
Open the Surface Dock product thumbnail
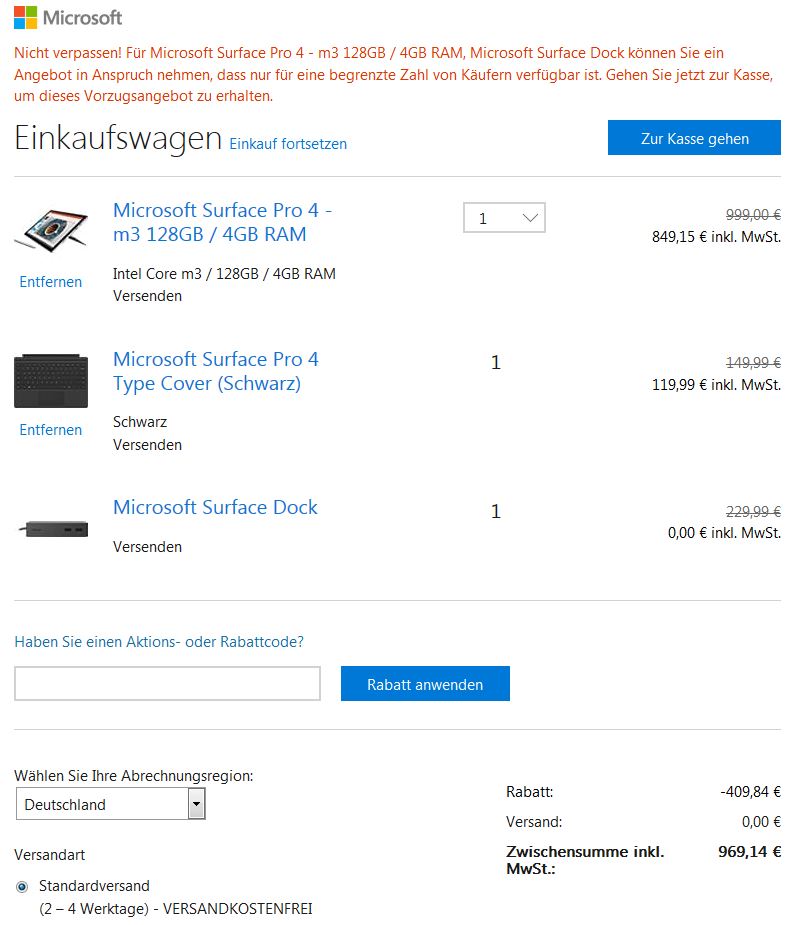[53, 529]
